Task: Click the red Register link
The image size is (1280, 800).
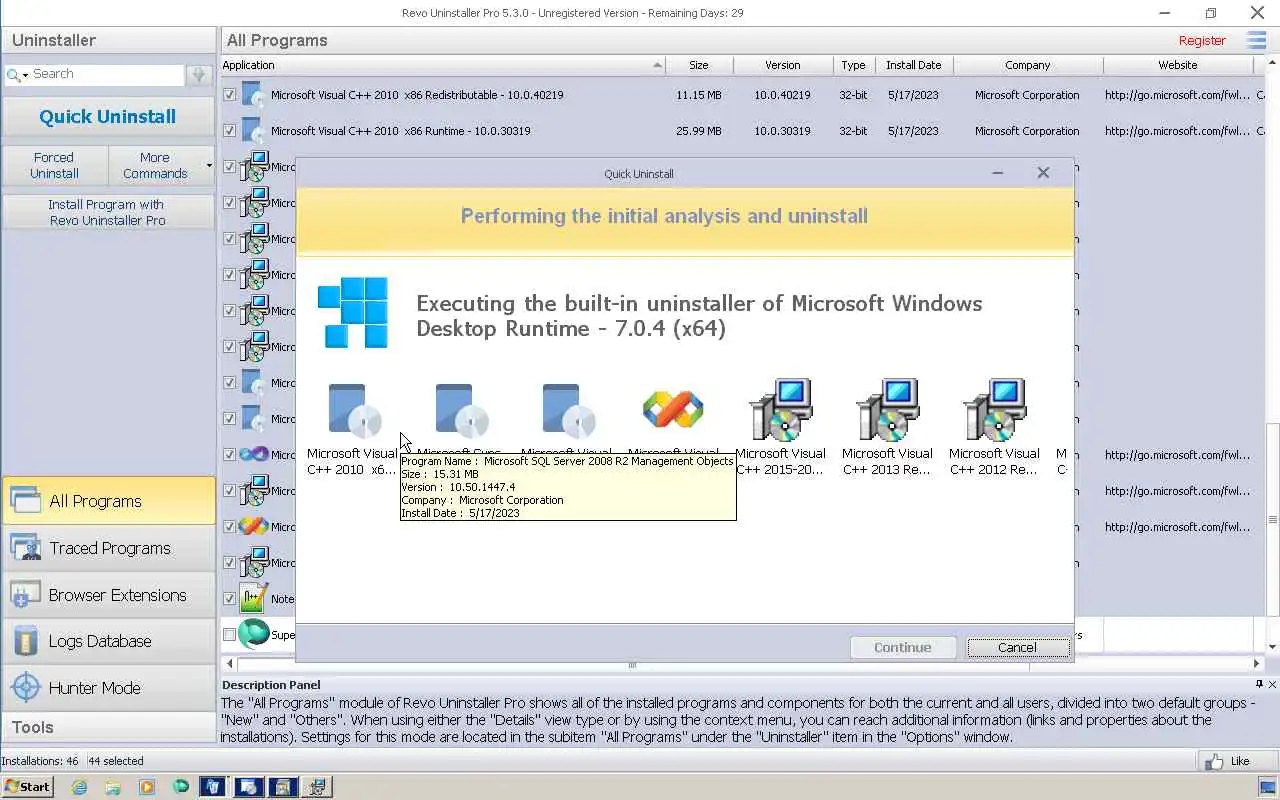Action: (x=1202, y=41)
